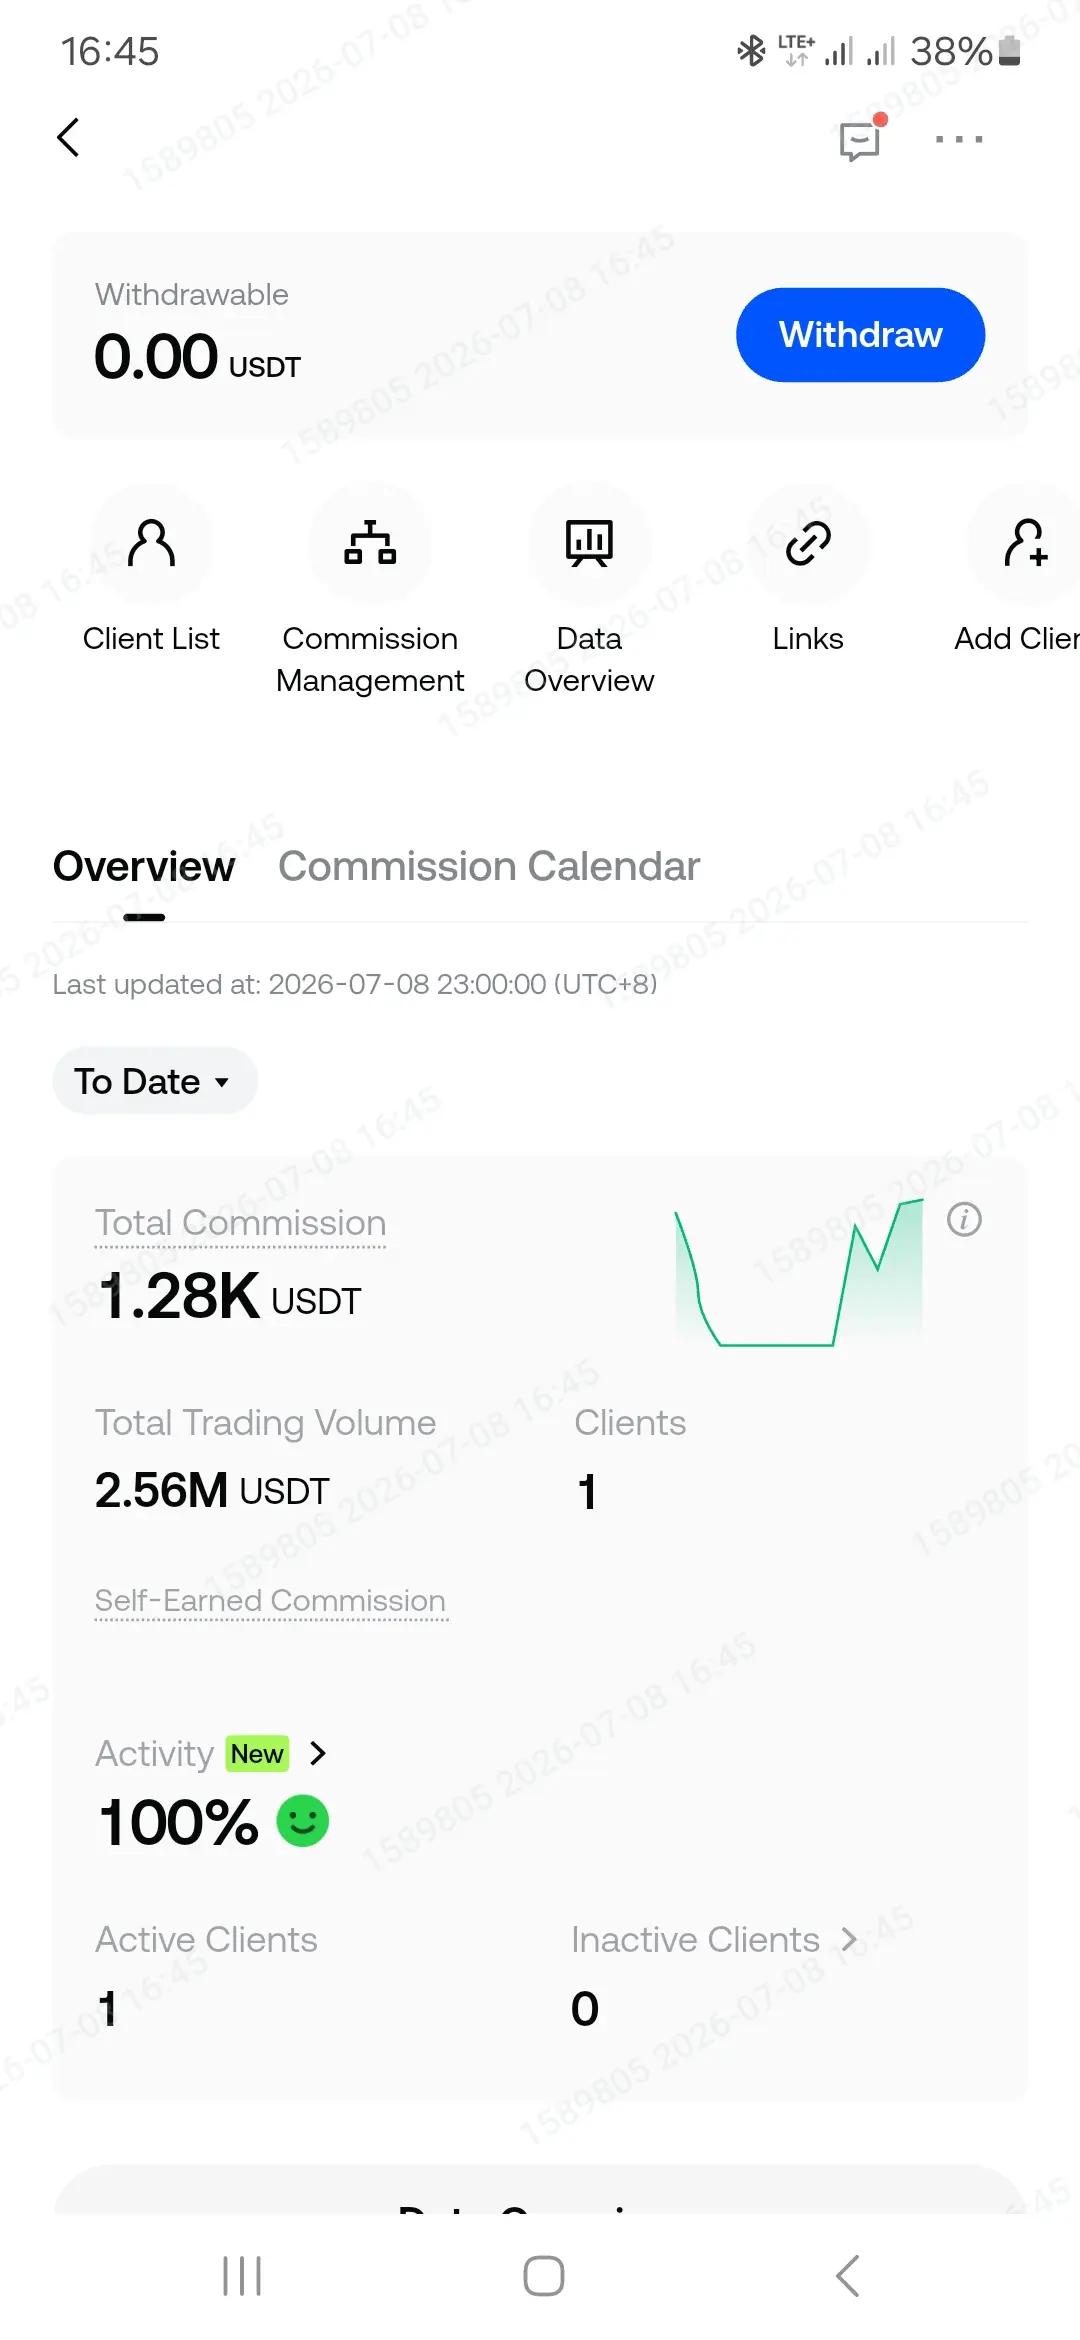
Task: Open the Links chain icon
Action: [x=808, y=543]
